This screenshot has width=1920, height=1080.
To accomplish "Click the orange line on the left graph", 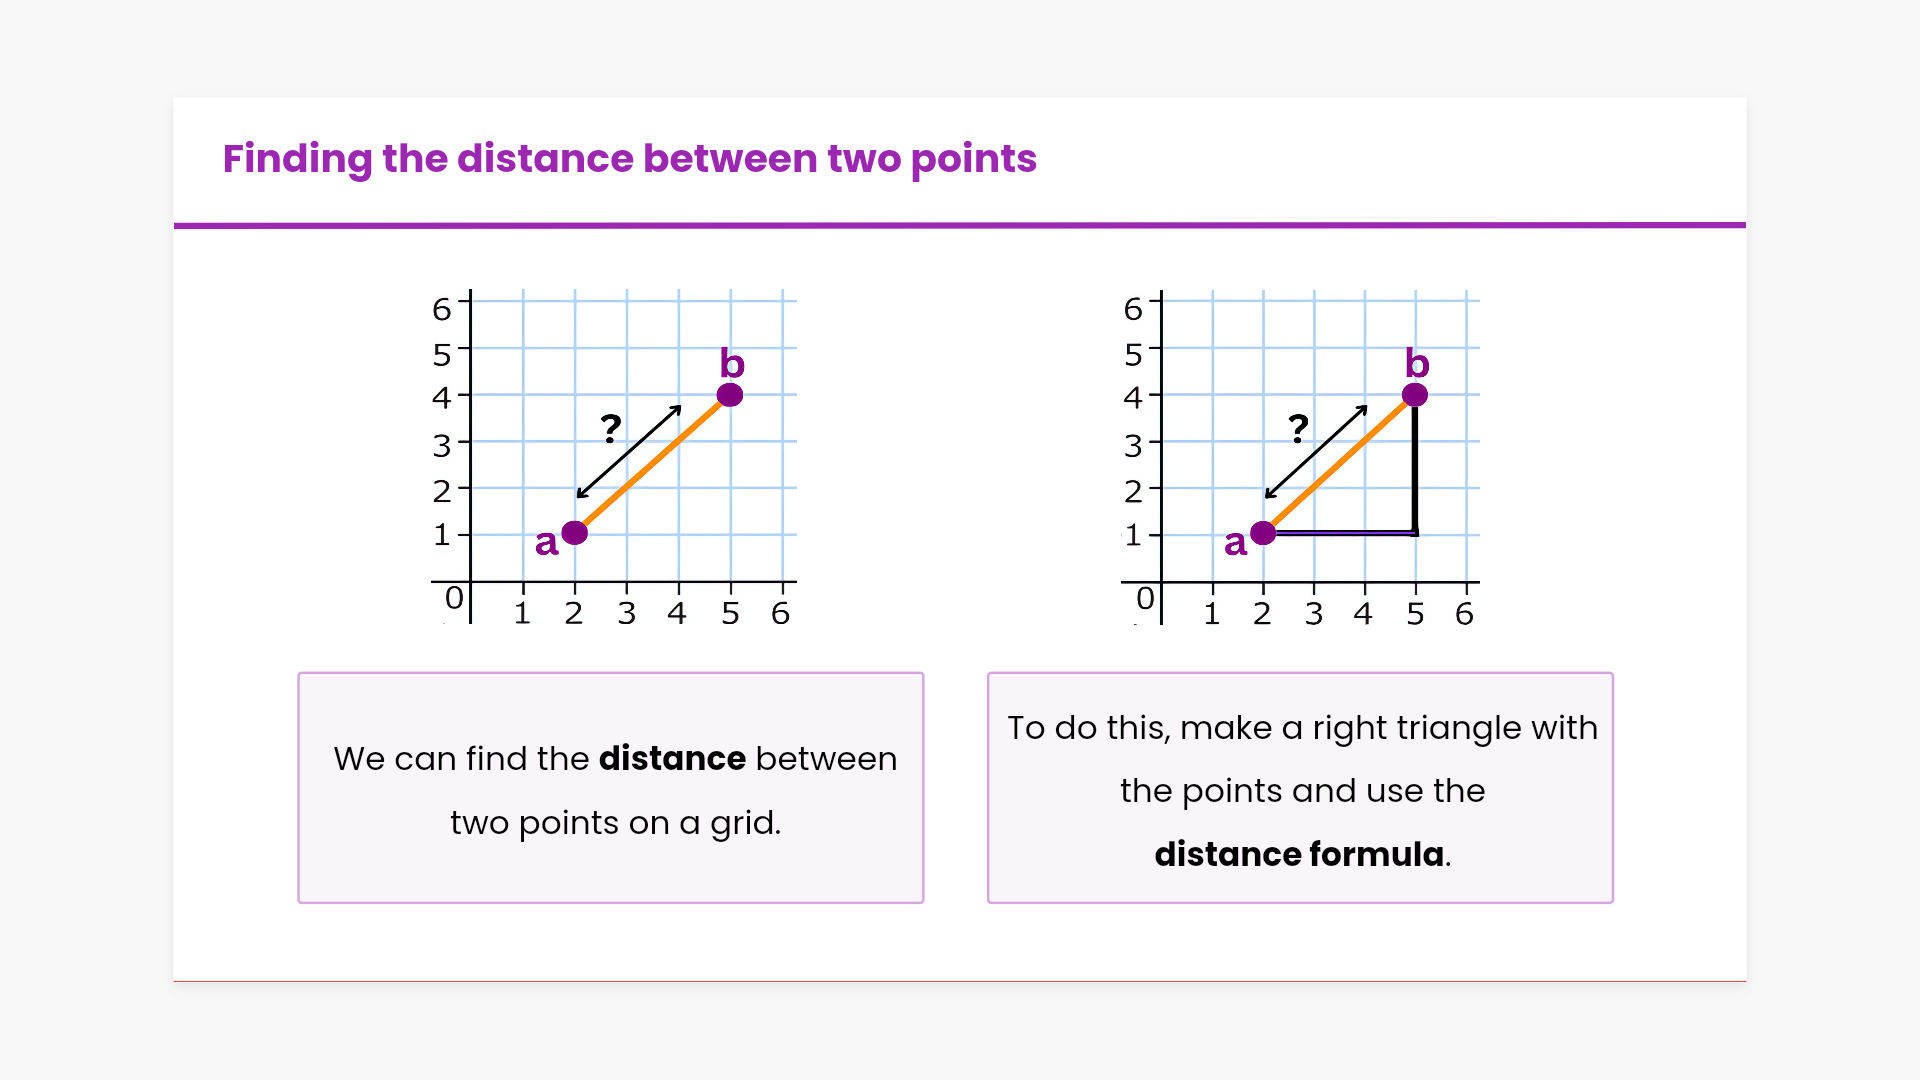I will 652,464.
